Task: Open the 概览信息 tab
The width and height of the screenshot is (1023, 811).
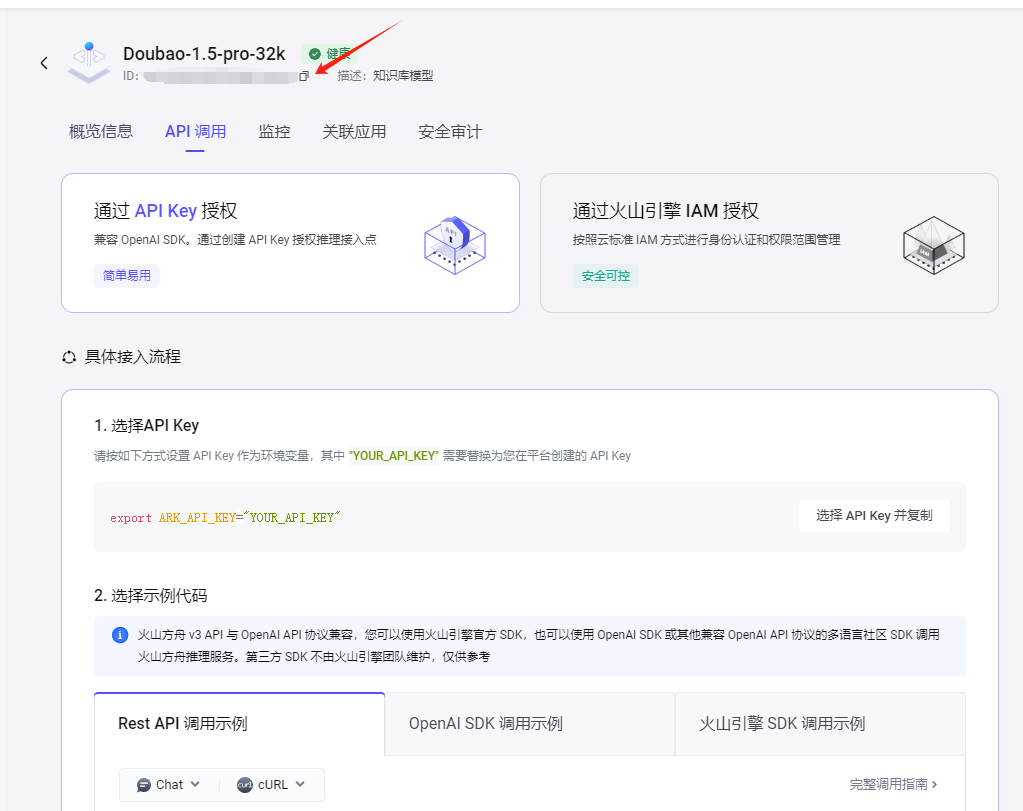Action: [101, 132]
